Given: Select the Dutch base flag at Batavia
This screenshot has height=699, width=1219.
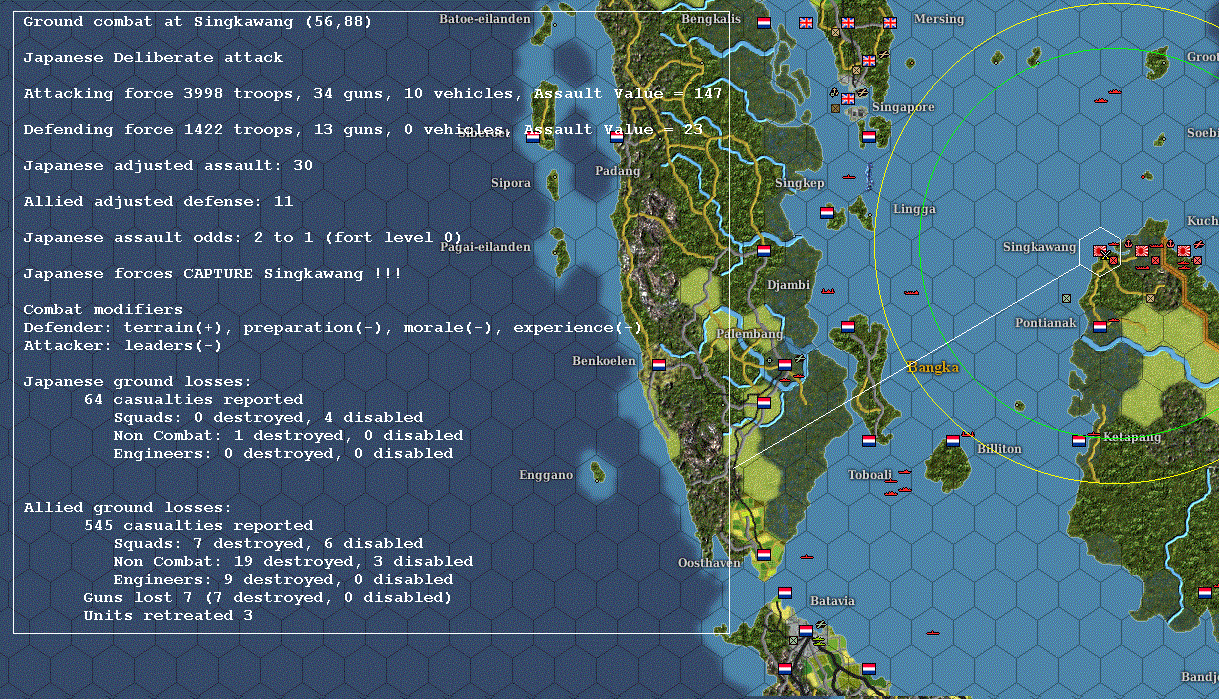Looking at the screenshot, I should point(806,631).
